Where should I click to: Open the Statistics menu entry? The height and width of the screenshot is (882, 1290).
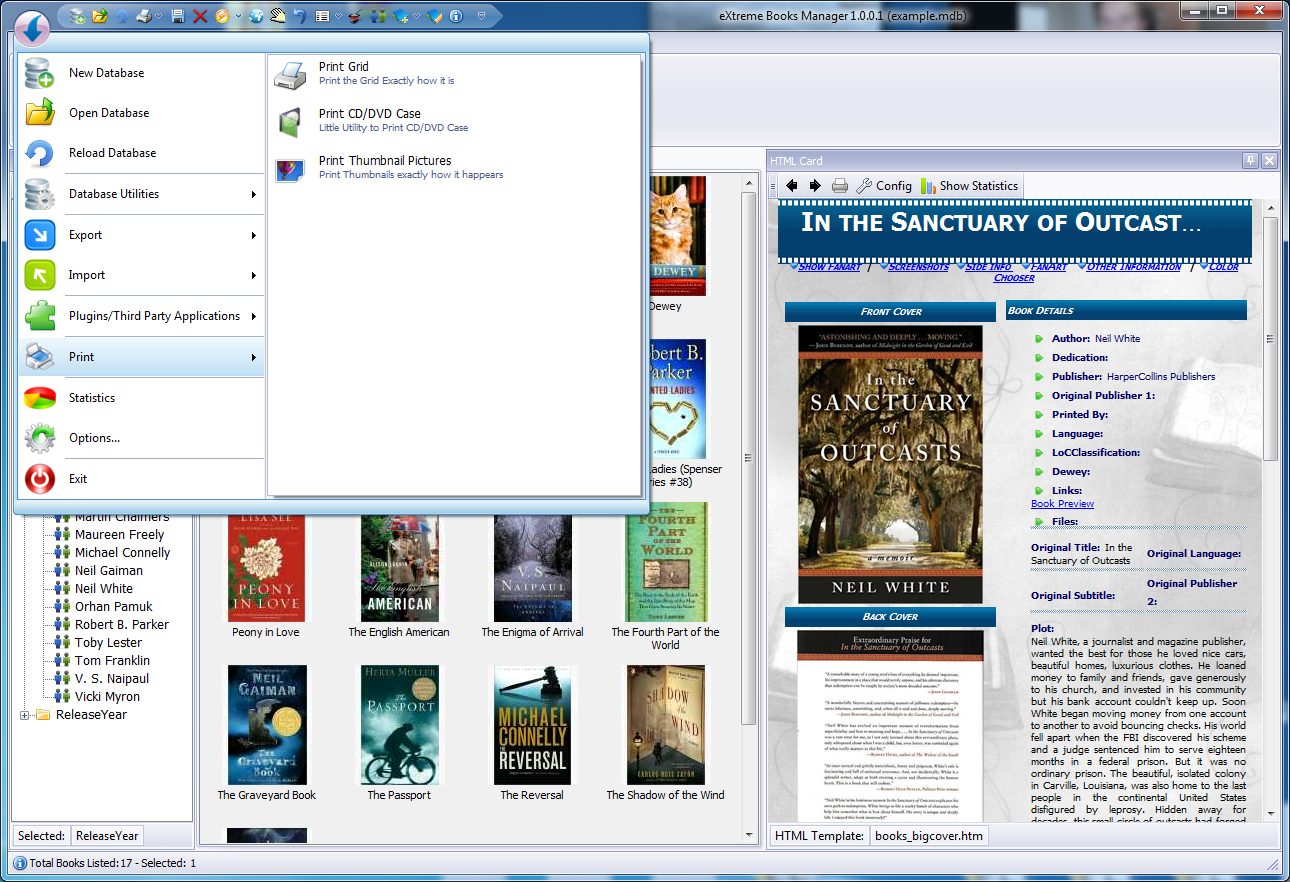(x=92, y=398)
